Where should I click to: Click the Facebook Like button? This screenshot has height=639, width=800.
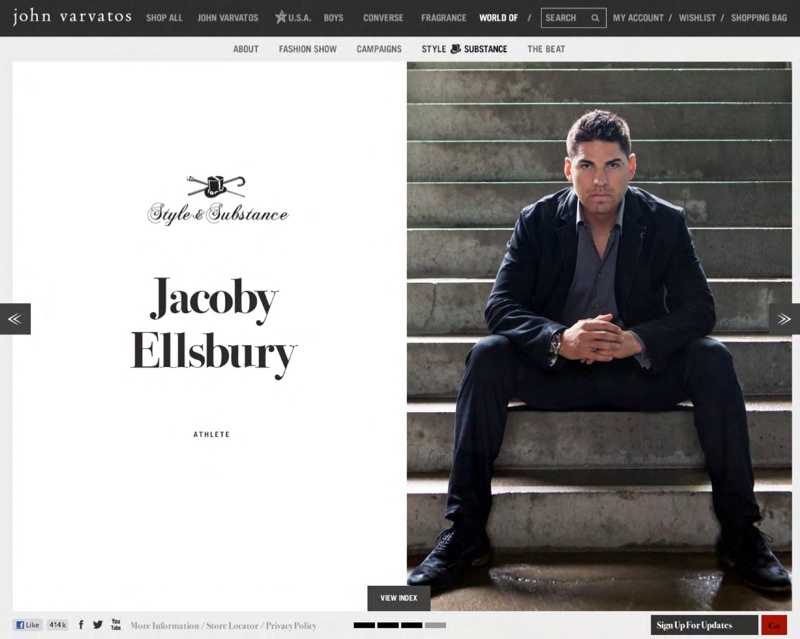pyautogui.click(x=28, y=625)
